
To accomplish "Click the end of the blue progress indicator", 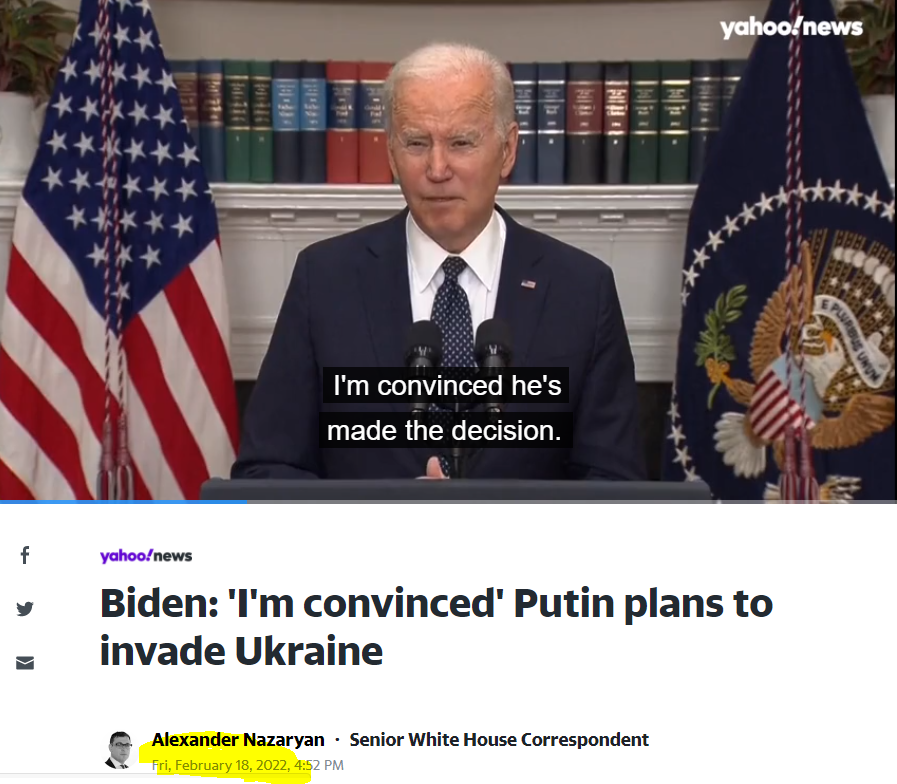I will click(246, 502).
